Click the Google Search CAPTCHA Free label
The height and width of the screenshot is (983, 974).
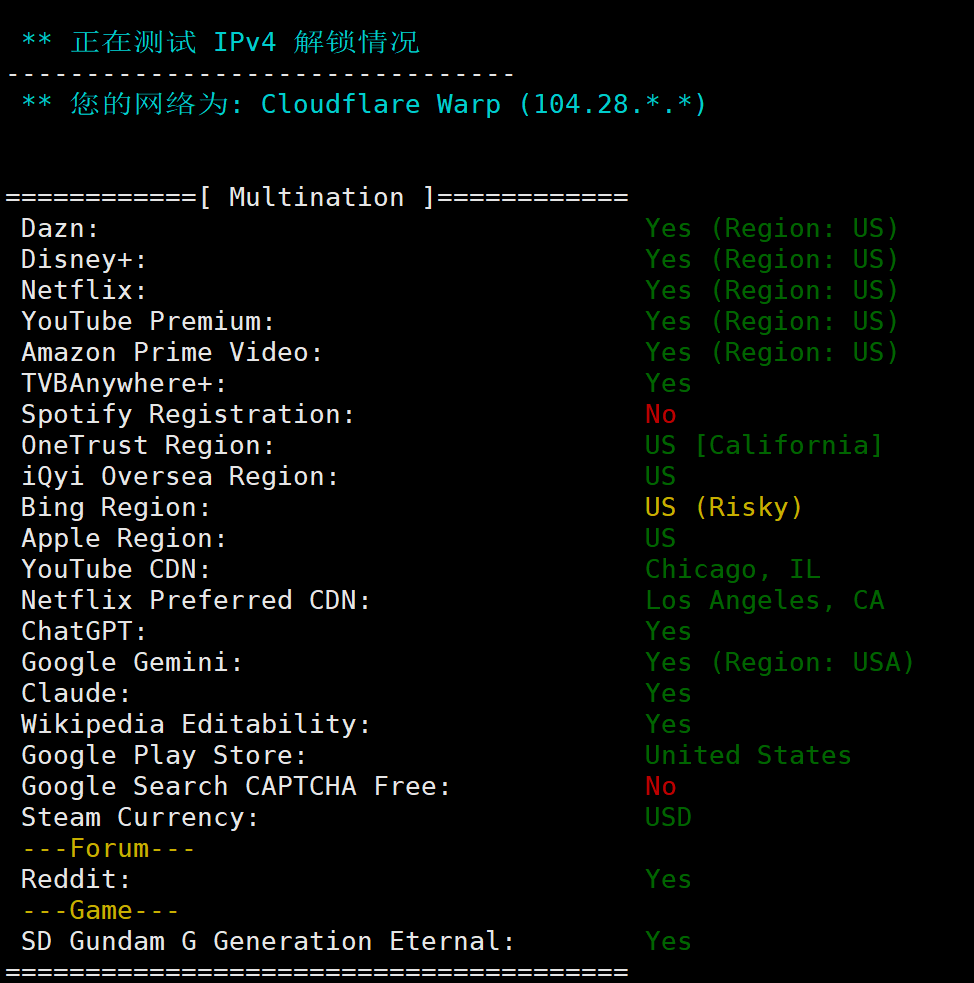coord(236,787)
